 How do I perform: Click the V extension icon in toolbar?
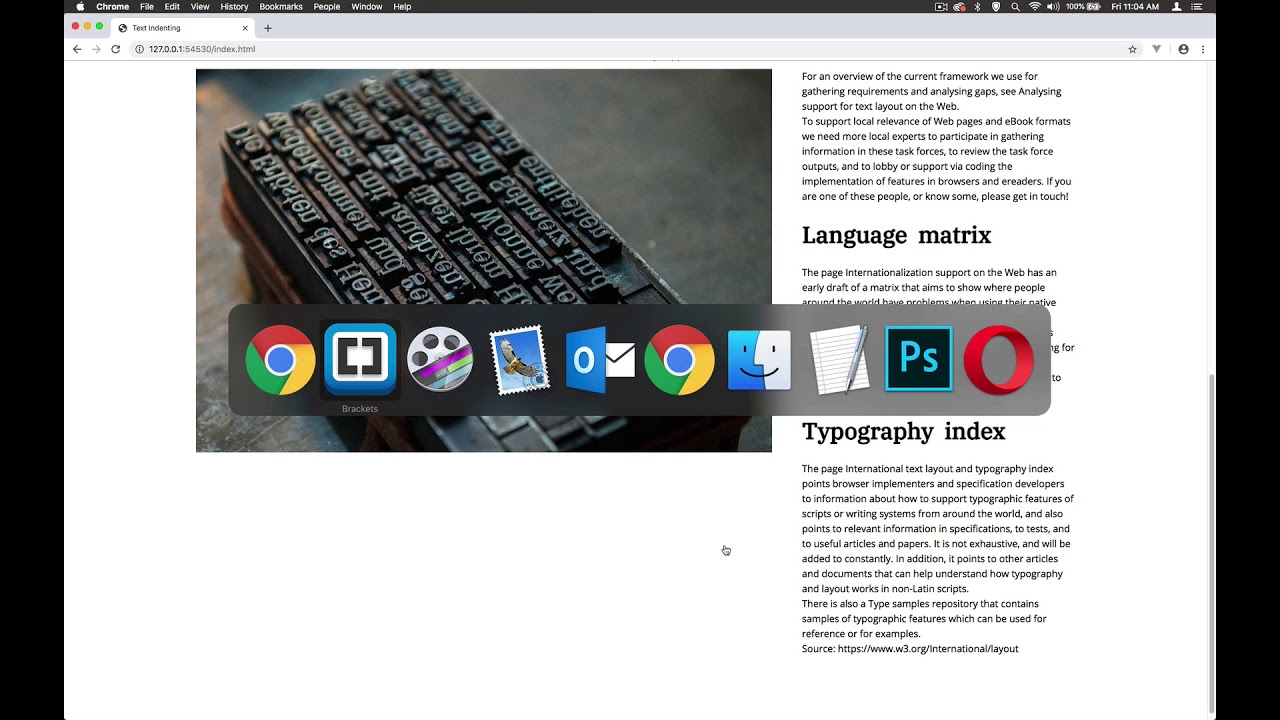click(x=1157, y=49)
